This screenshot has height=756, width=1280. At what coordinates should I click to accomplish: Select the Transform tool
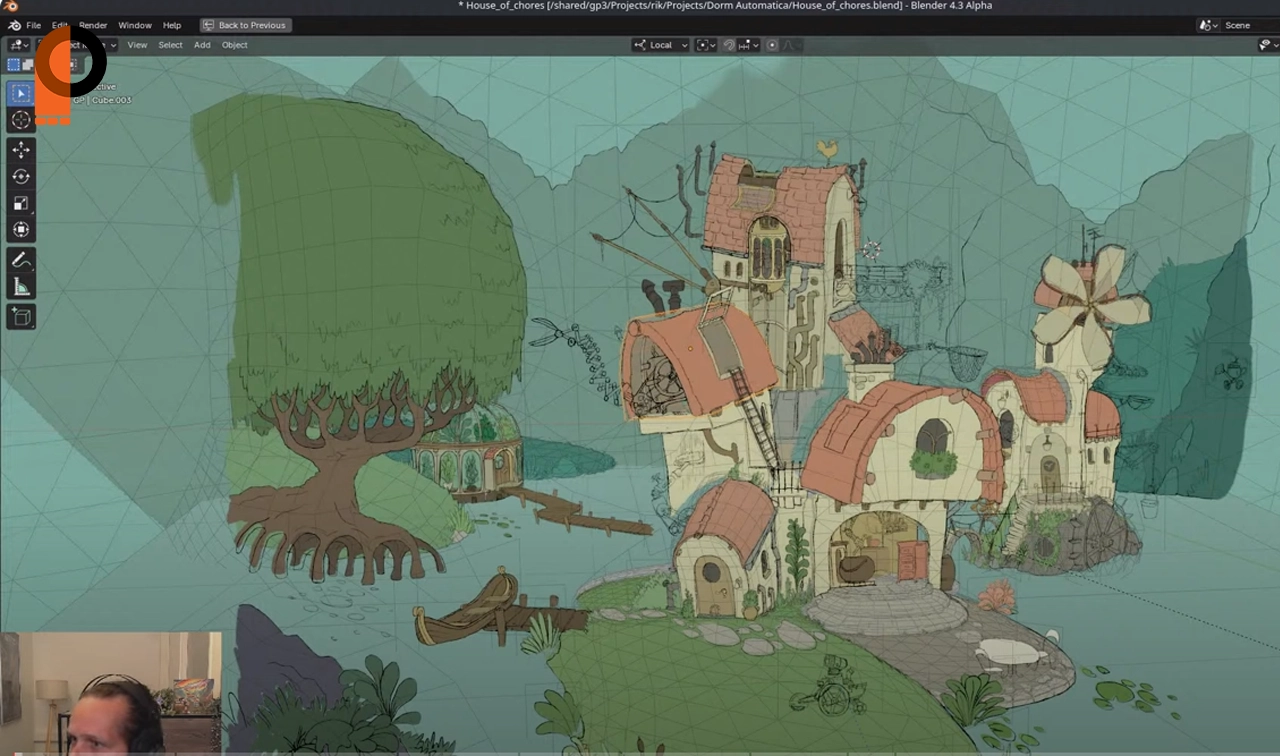(x=20, y=231)
